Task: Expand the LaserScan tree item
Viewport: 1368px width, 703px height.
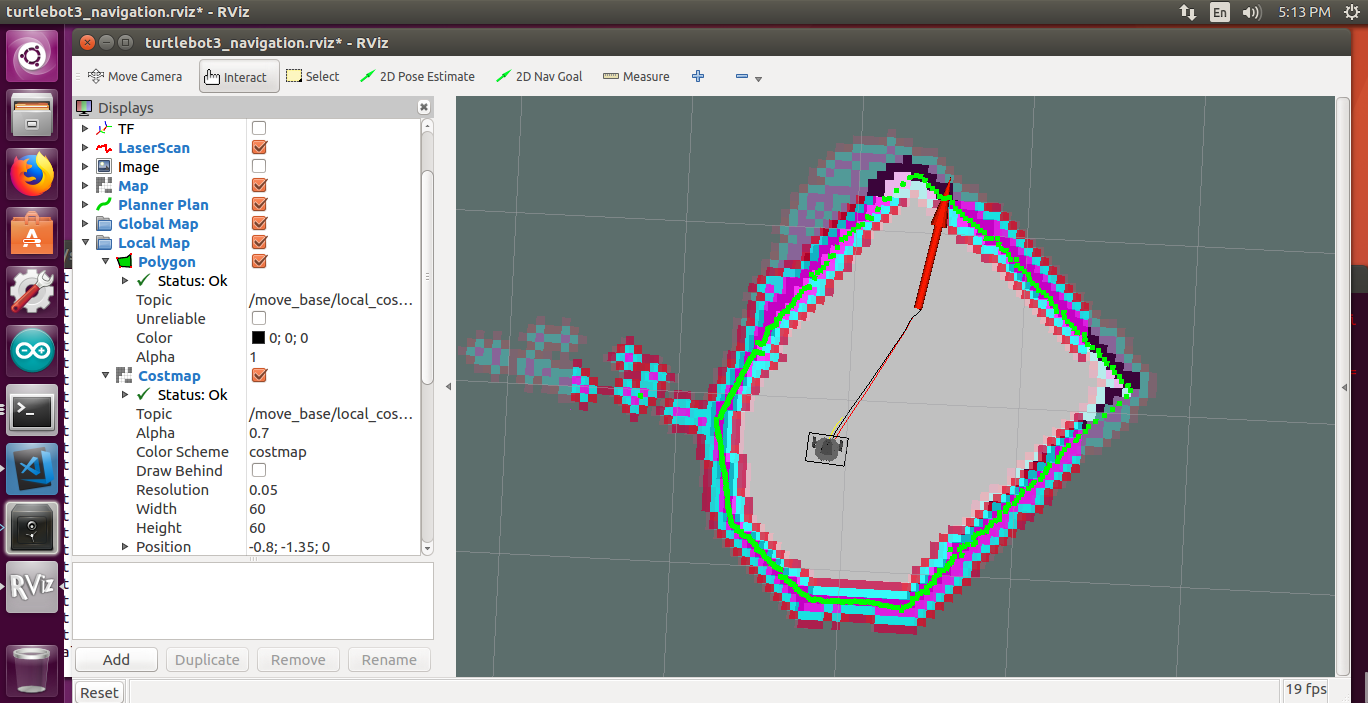Action: (x=85, y=148)
